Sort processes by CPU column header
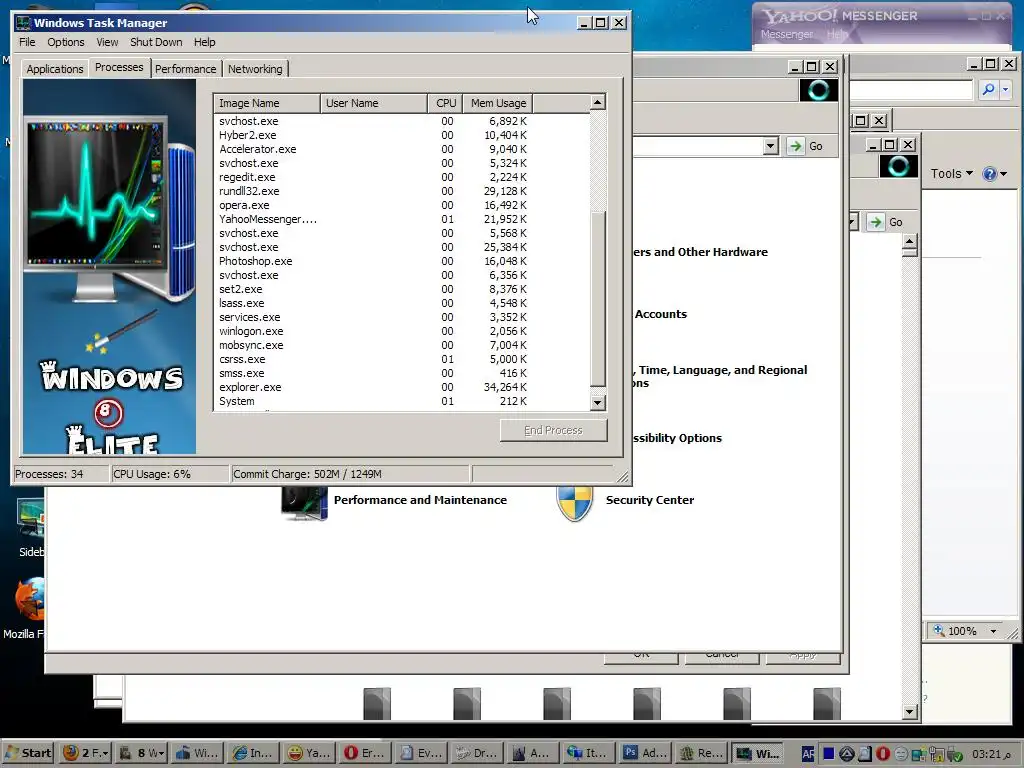 (x=445, y=103)
